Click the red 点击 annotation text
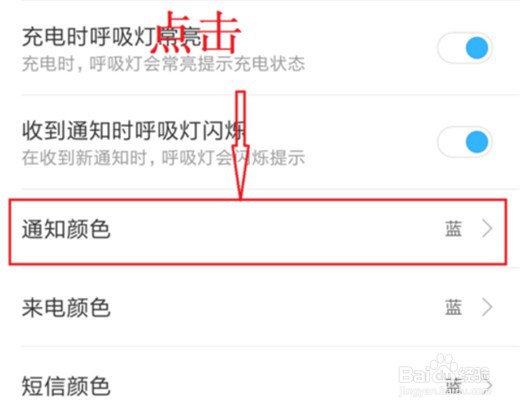Viewport: 520px width, 409px height. click(195, 32)
